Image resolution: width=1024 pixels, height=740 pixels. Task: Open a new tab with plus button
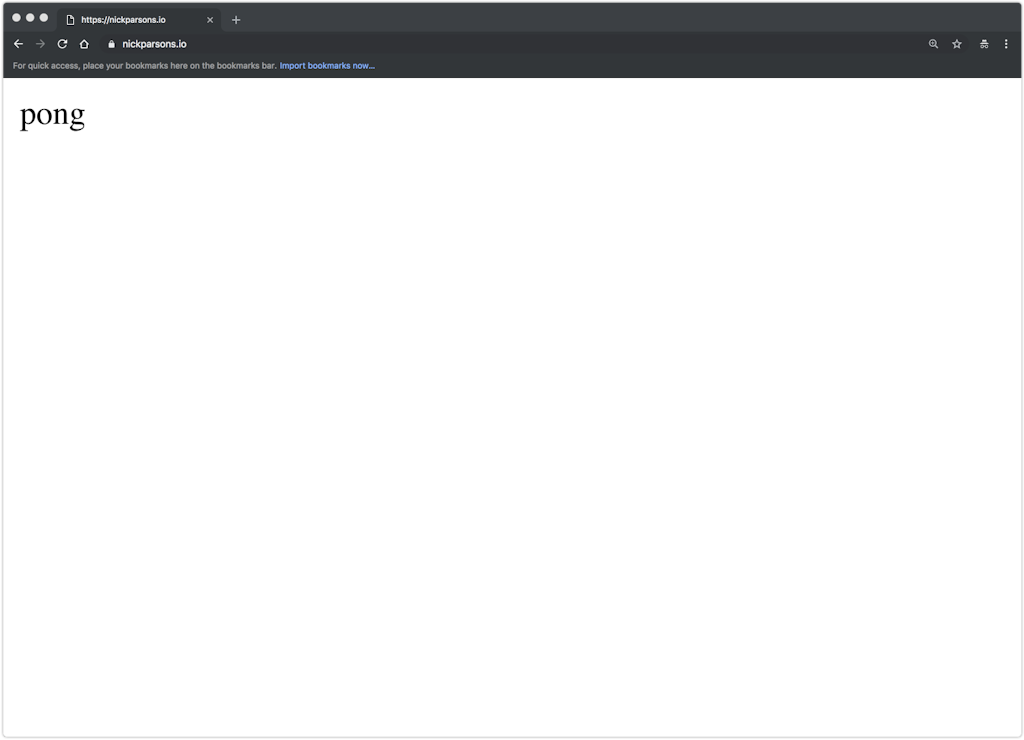[x=236, y=20]
